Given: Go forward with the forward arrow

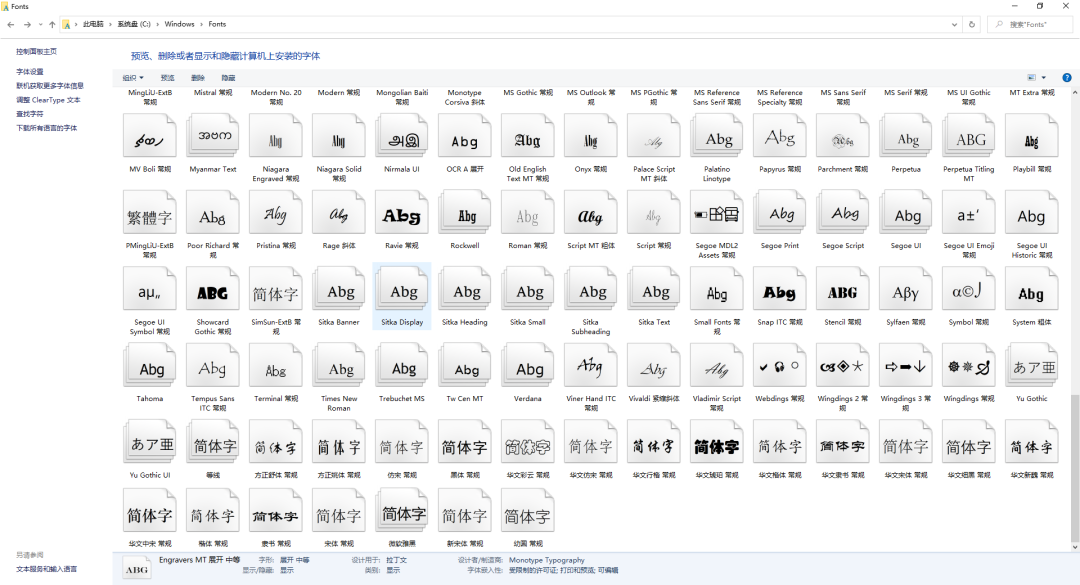Looking at the screenshot, I should (27, 24).
